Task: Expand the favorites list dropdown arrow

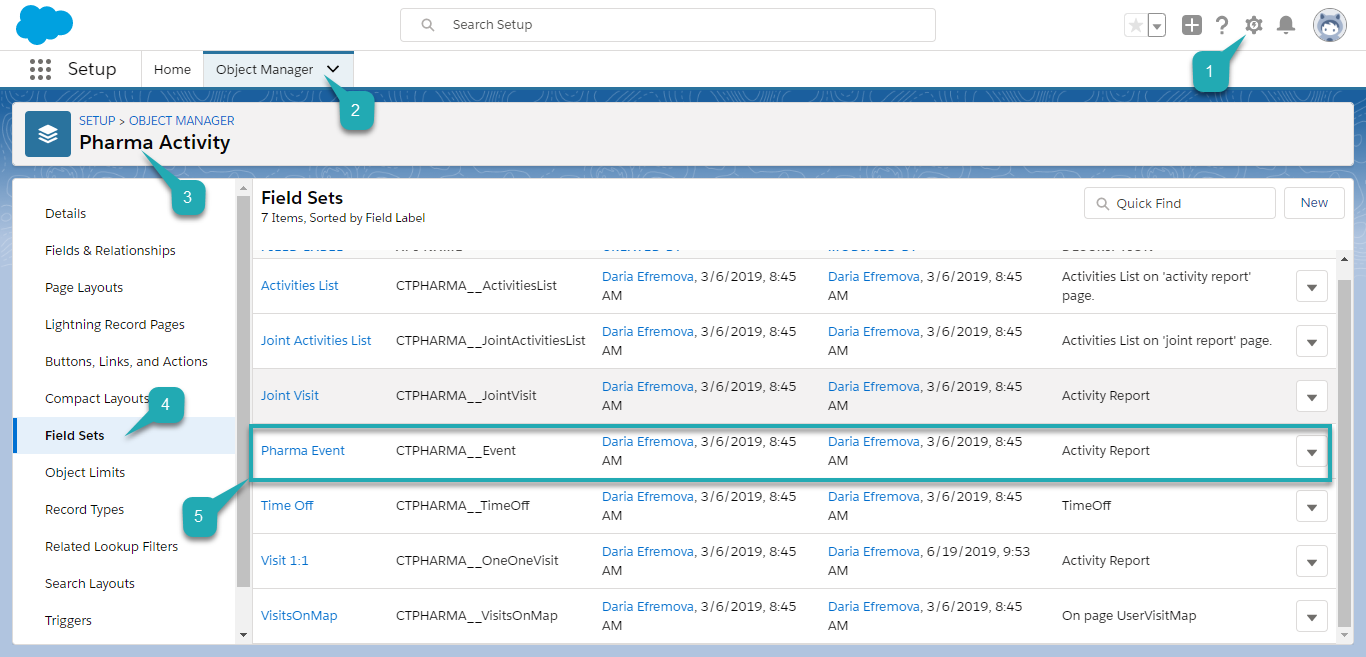Action: 1157,25
